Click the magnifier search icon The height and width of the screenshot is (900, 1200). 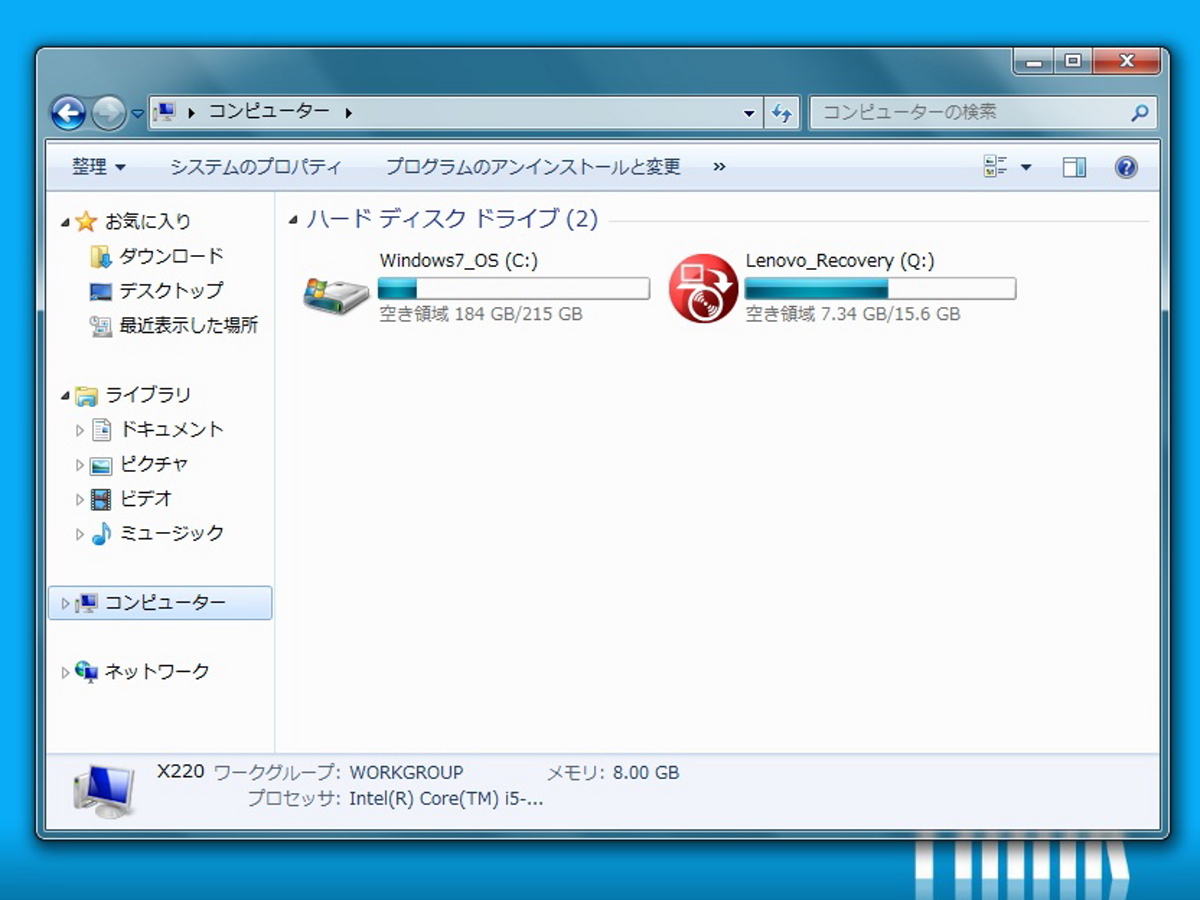tap(1139, 113)
